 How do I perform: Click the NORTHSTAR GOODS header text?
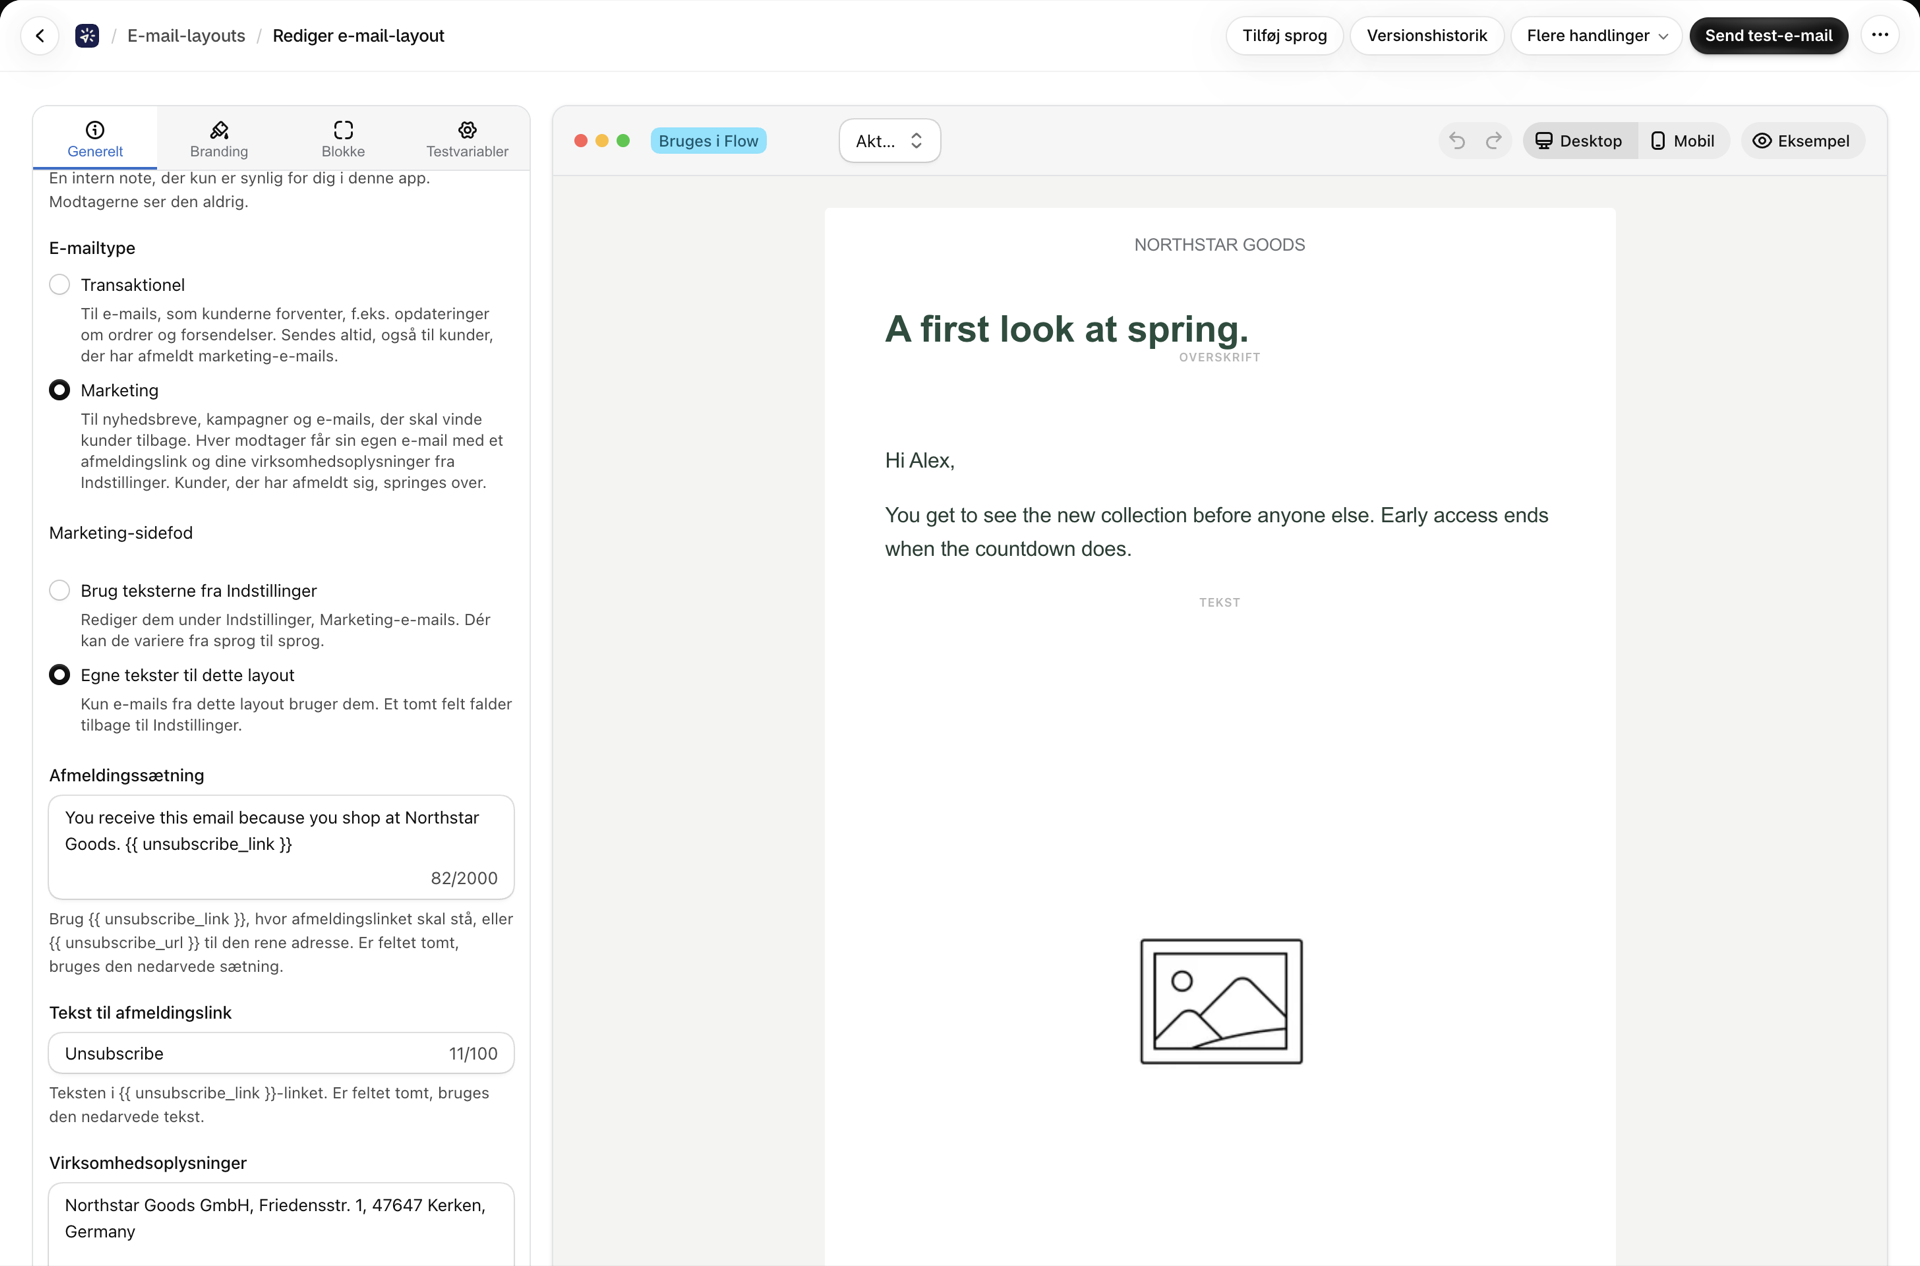pos(1219,245)
